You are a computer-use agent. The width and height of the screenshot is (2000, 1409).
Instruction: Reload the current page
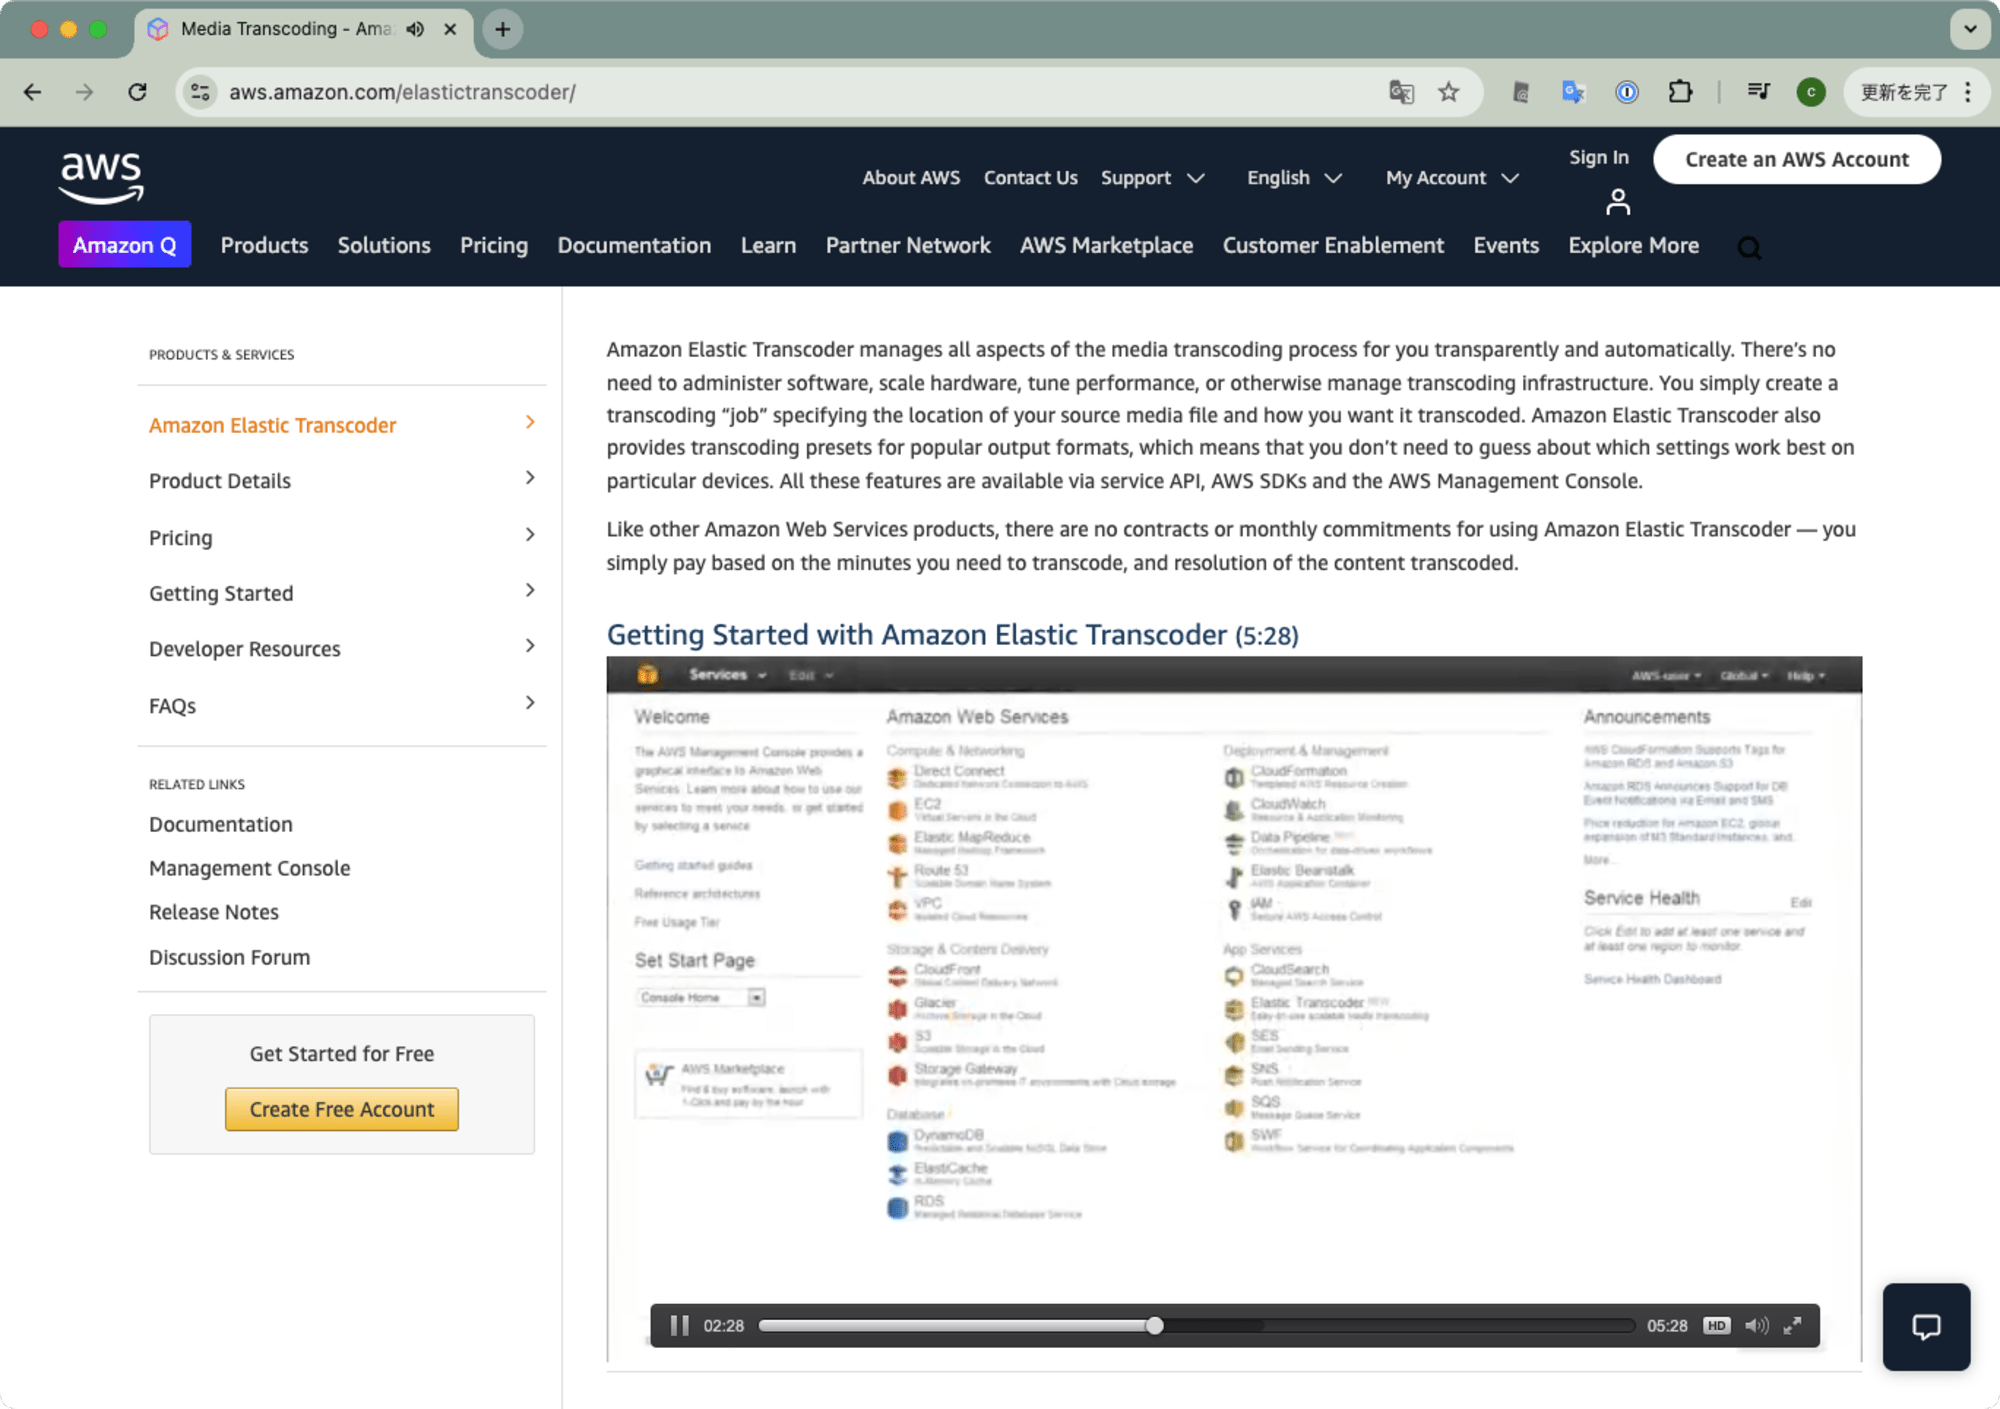[138, 92]
